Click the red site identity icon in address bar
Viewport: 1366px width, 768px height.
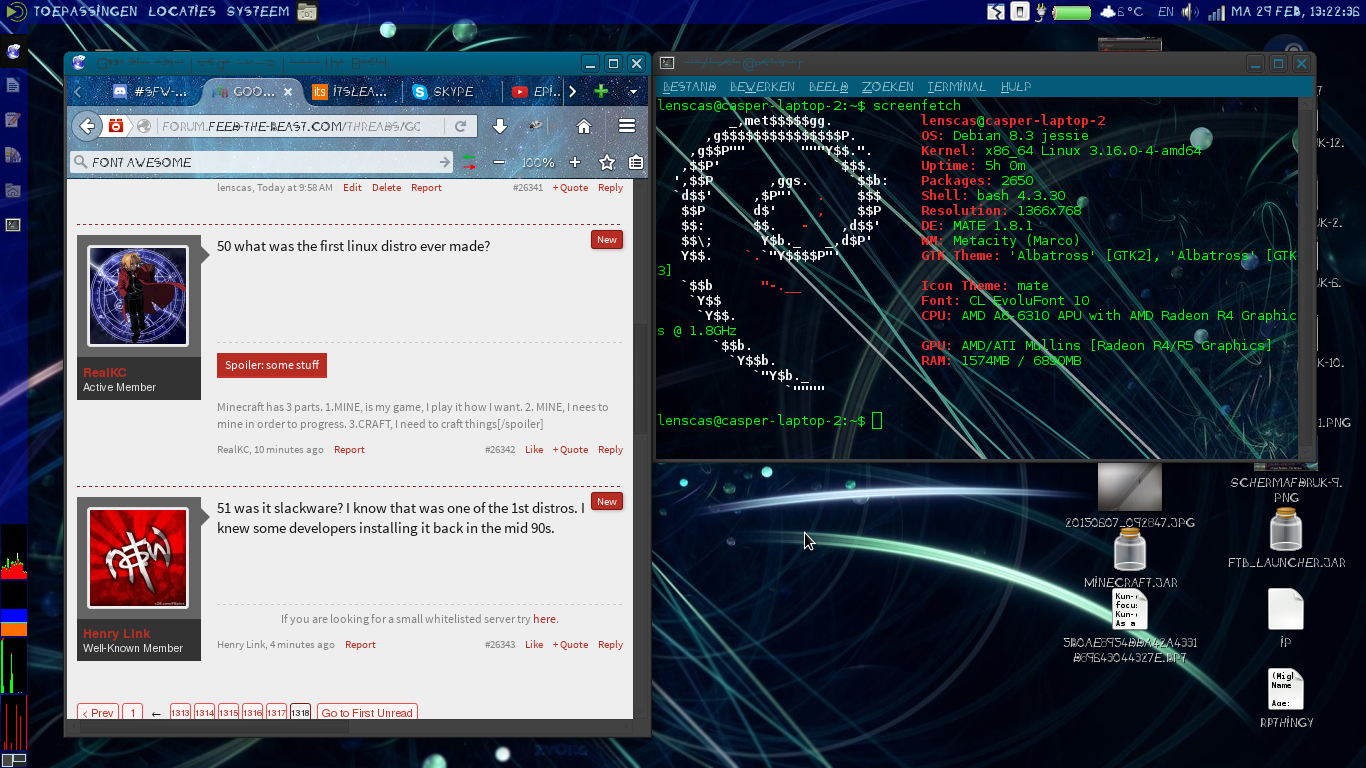click(x=116, y=126)
